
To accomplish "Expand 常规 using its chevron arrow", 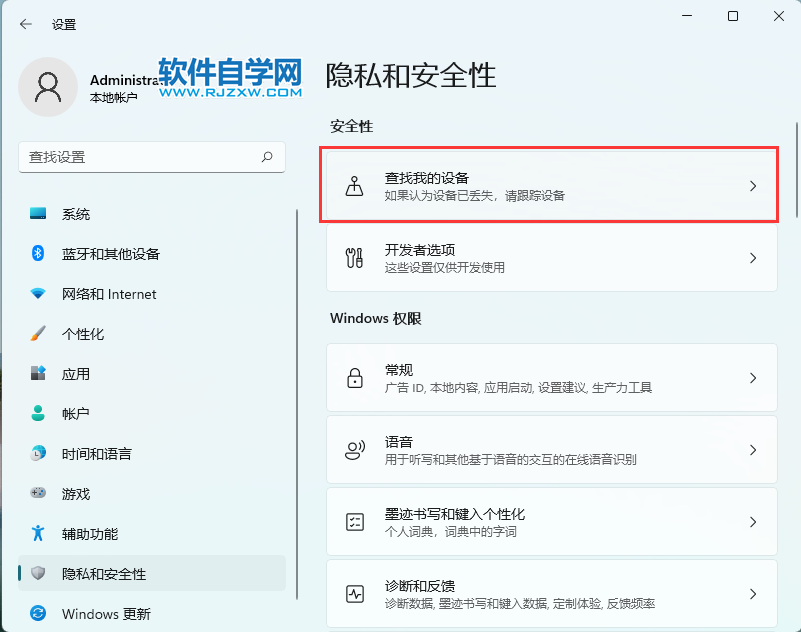I will click(x=753, y=378).
